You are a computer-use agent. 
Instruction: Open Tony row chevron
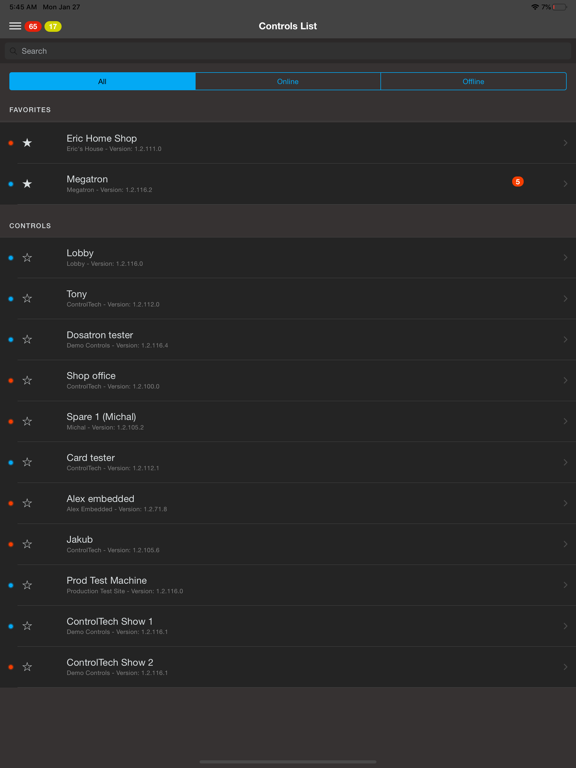(x=566, y=298)
